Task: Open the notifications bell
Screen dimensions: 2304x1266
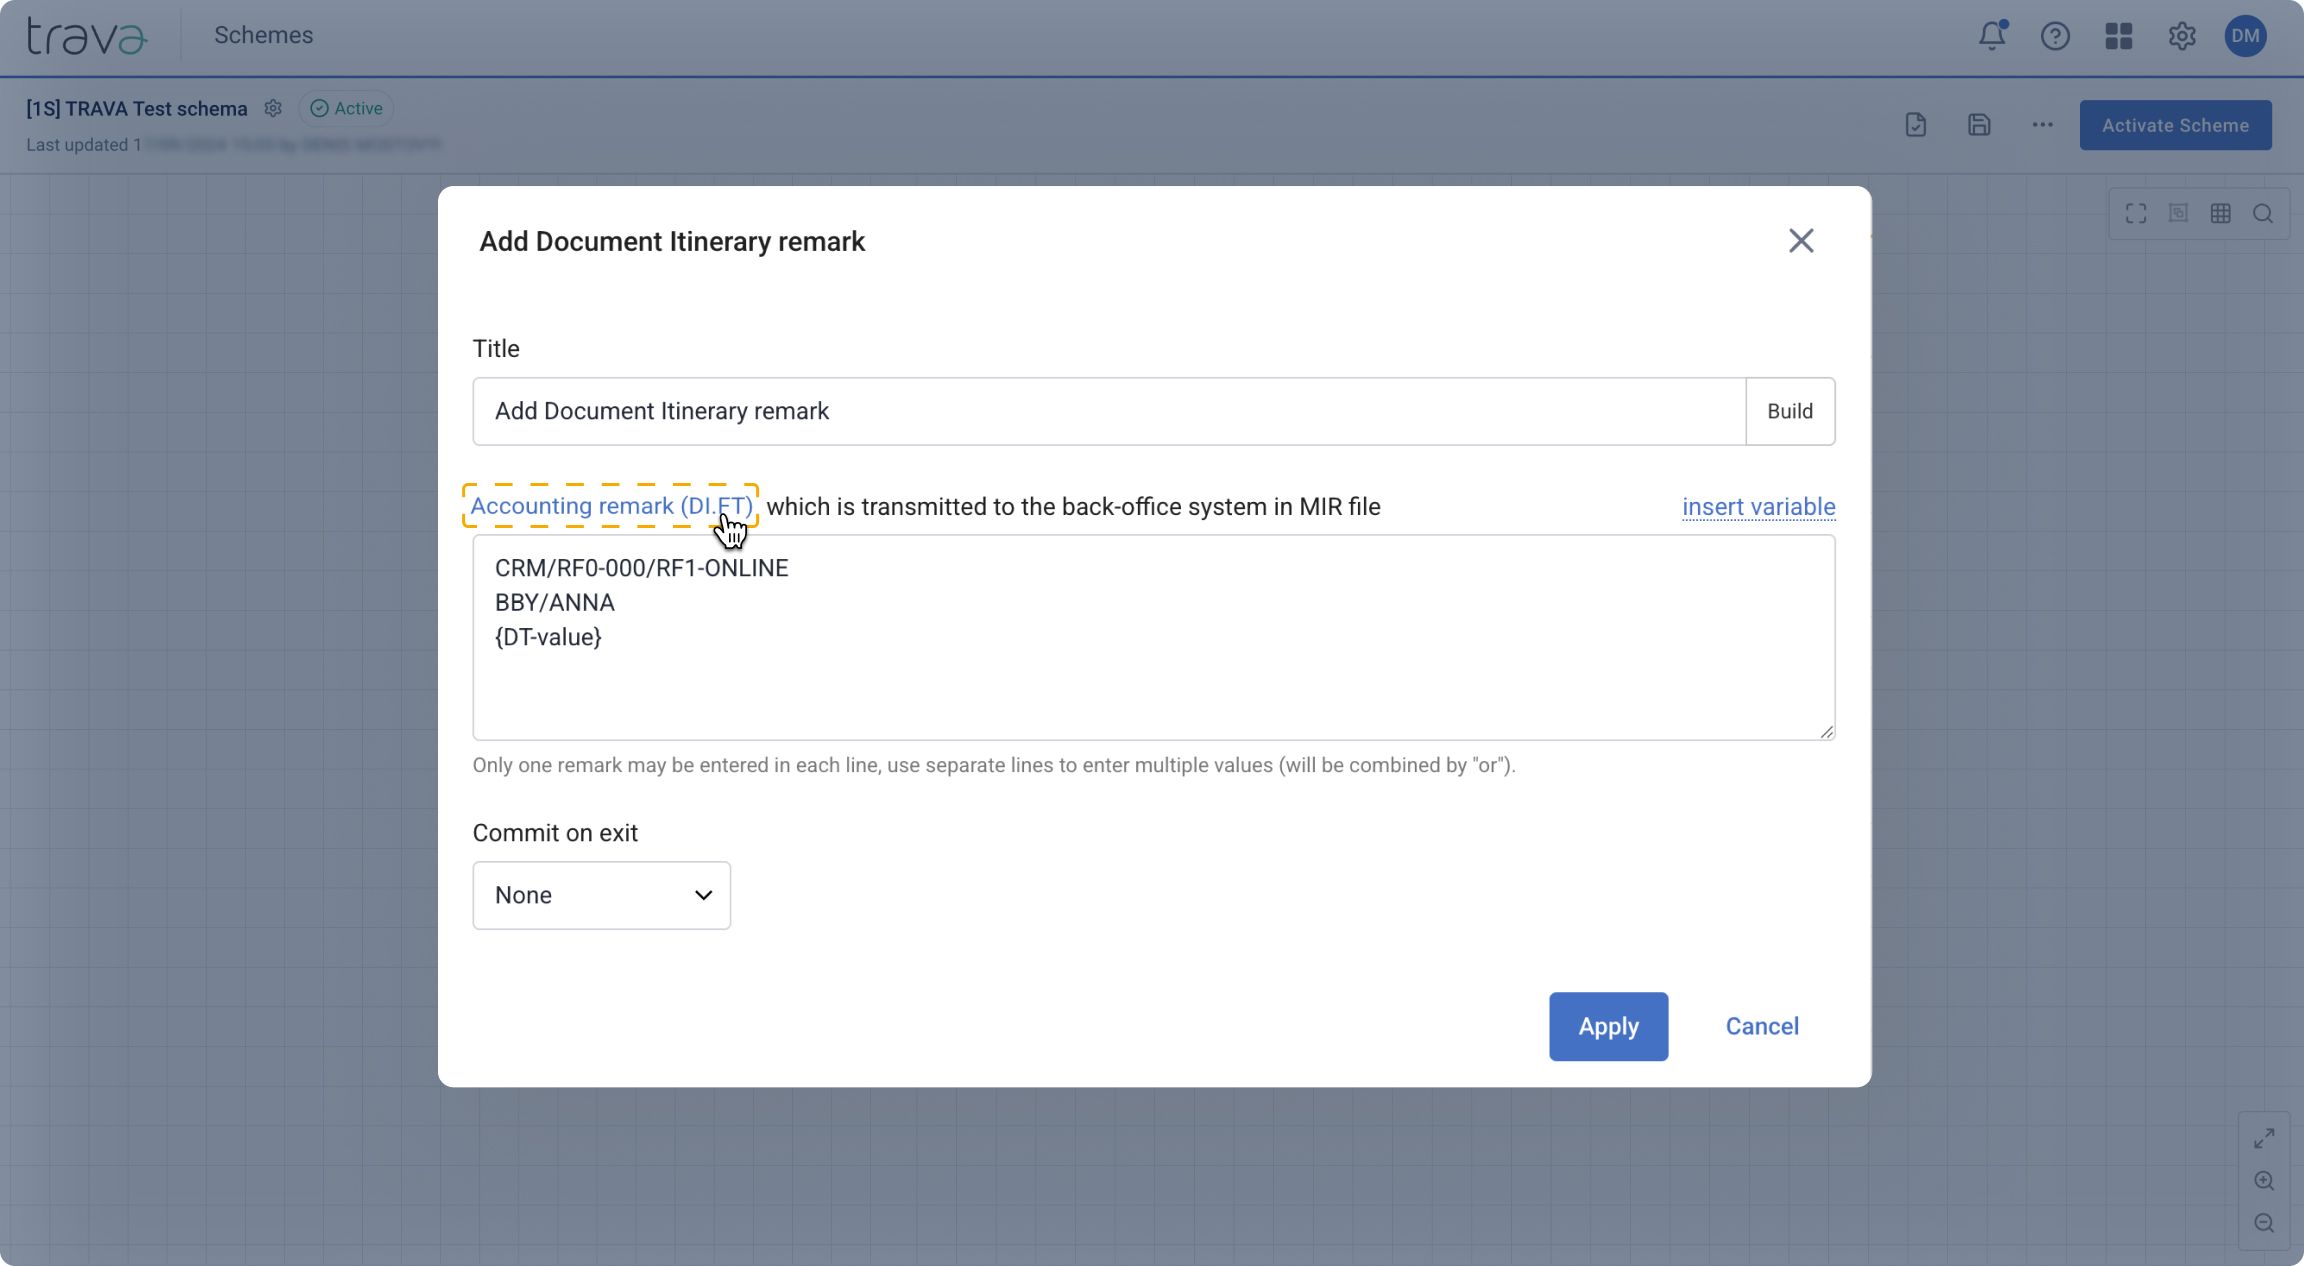Action: pyautogui.click(x=1991, y=36)
